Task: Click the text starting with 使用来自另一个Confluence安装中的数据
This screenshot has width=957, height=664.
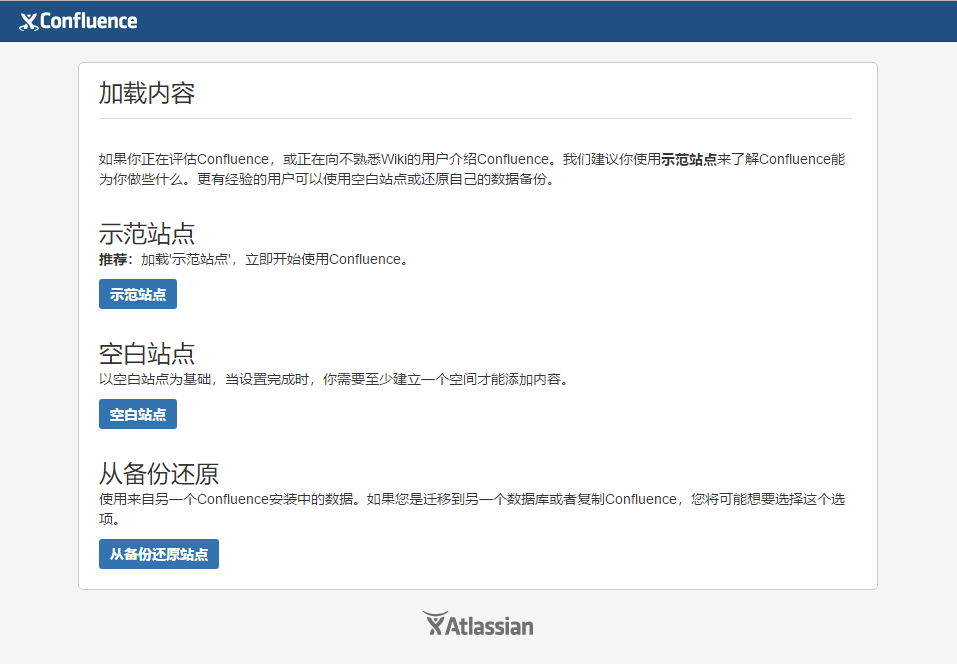Action: pyautogui.click(x=472, y=509)
